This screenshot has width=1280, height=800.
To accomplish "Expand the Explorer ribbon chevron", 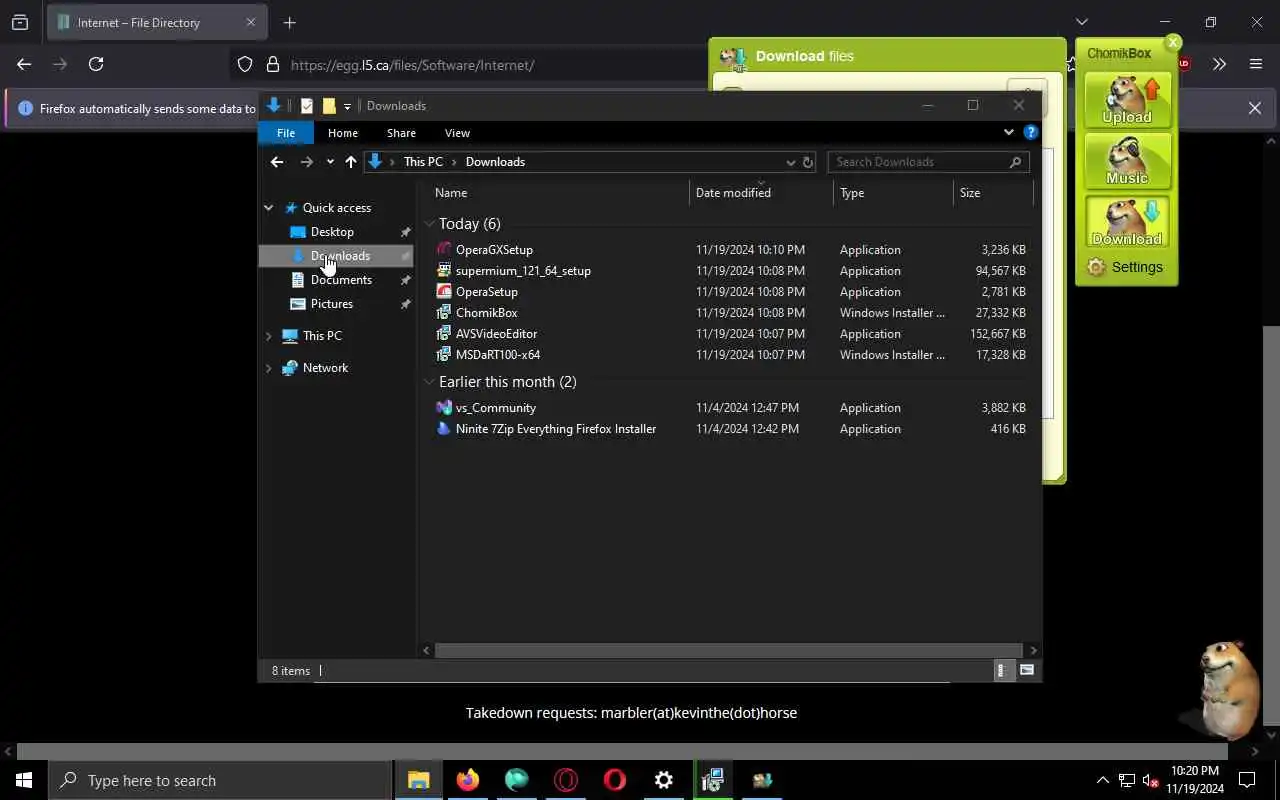I will coord(1008,132).
